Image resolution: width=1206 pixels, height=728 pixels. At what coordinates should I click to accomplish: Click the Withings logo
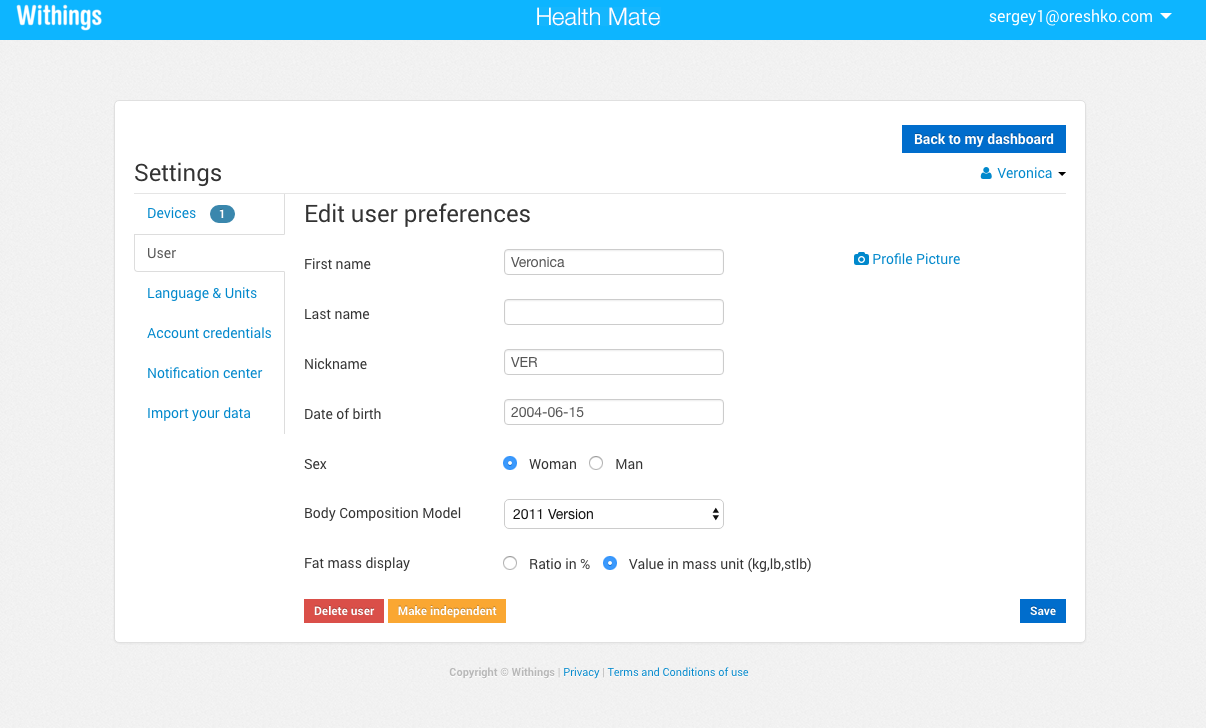(59, 17)
